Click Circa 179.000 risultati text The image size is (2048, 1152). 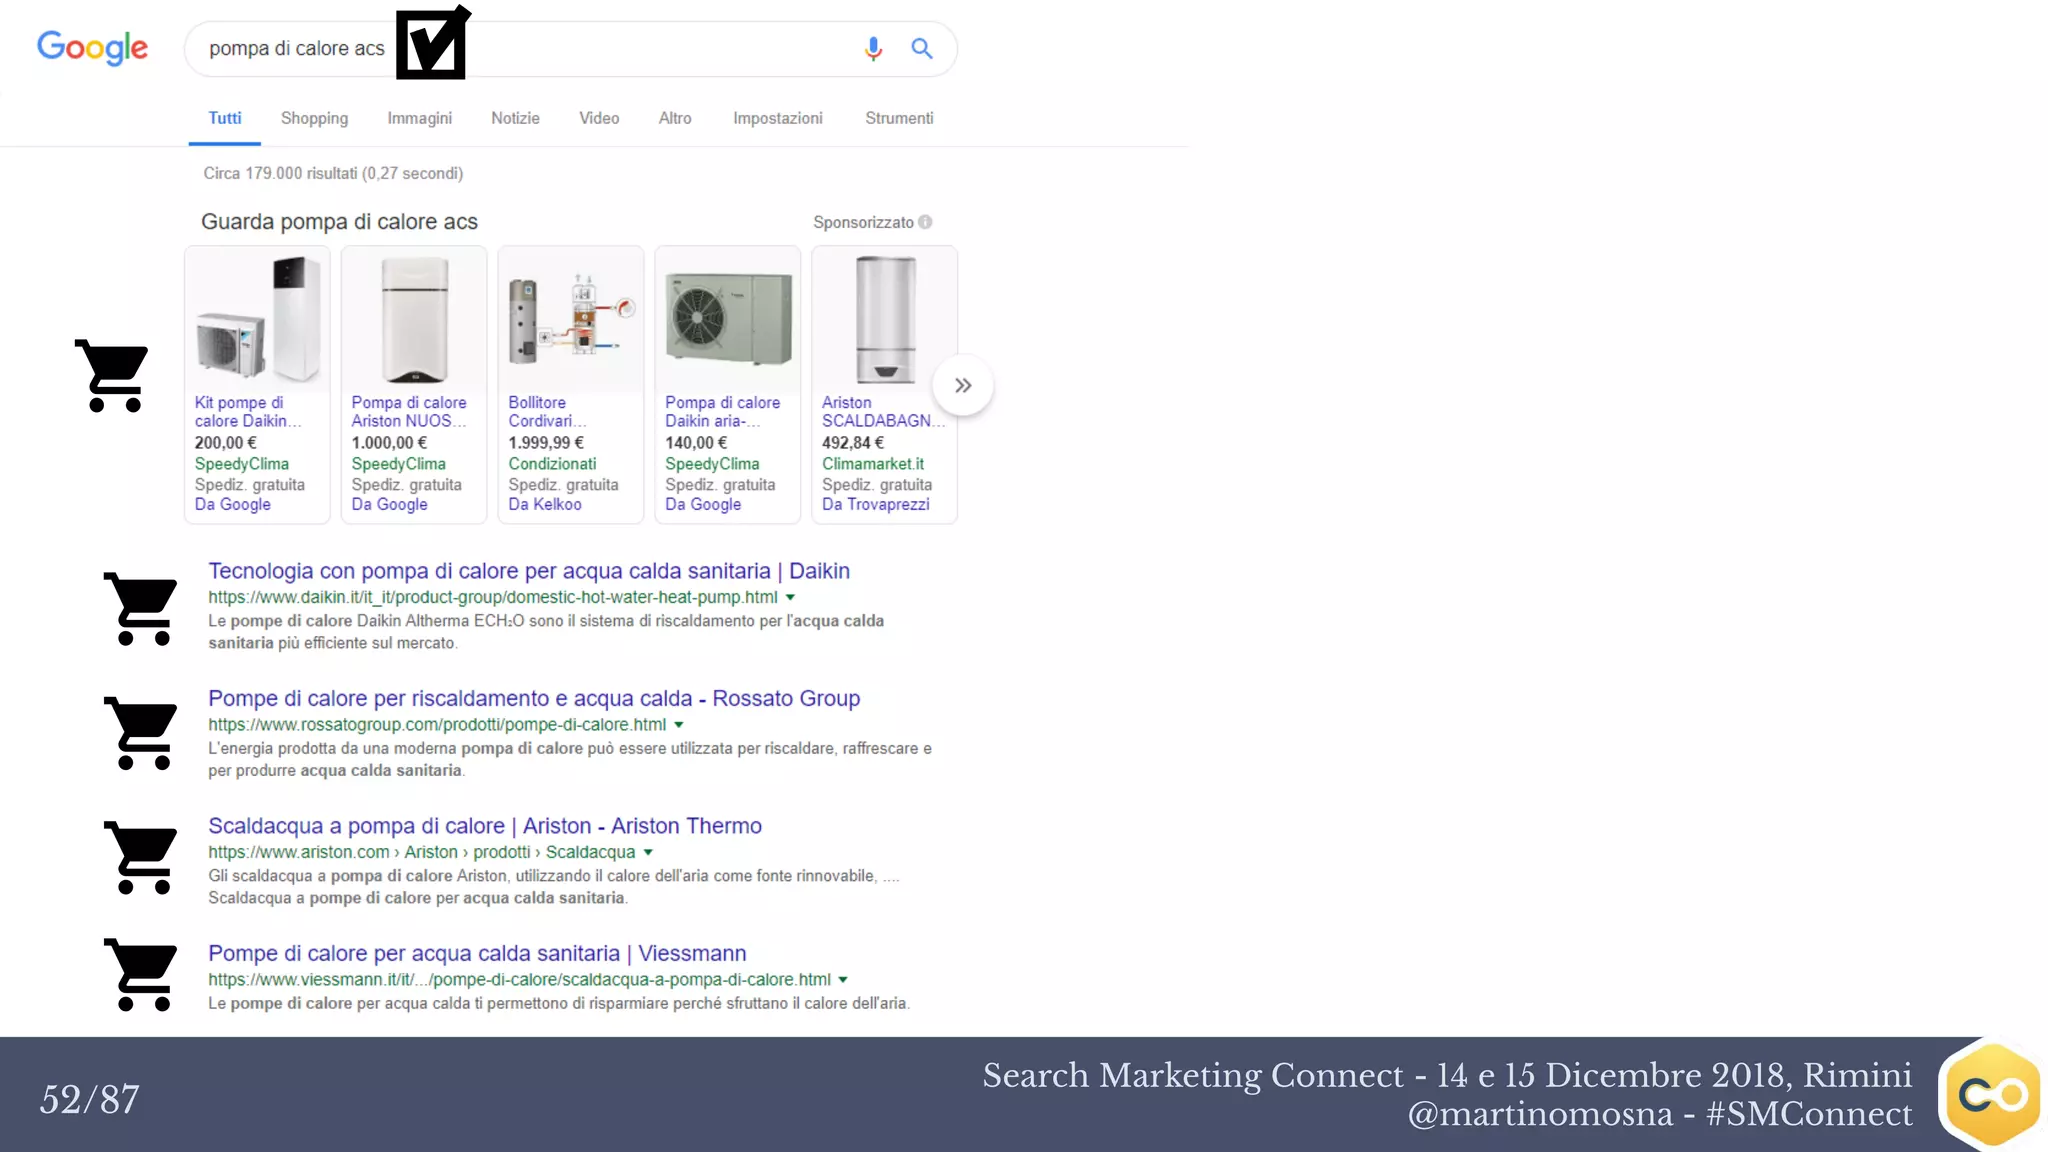(333, 173)
